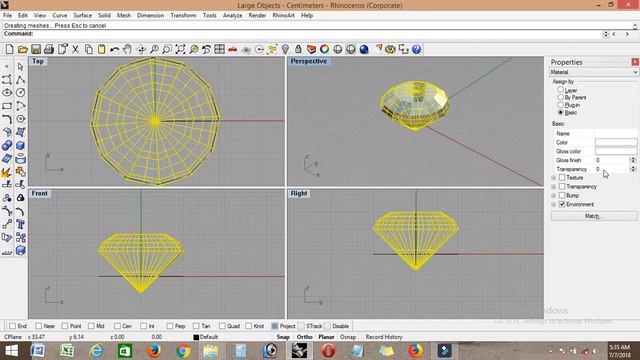Image resolution: width=640 pixels, height=360 pixels.
Task: Open the Top viewport title menu
Action: tap(38, 61)
